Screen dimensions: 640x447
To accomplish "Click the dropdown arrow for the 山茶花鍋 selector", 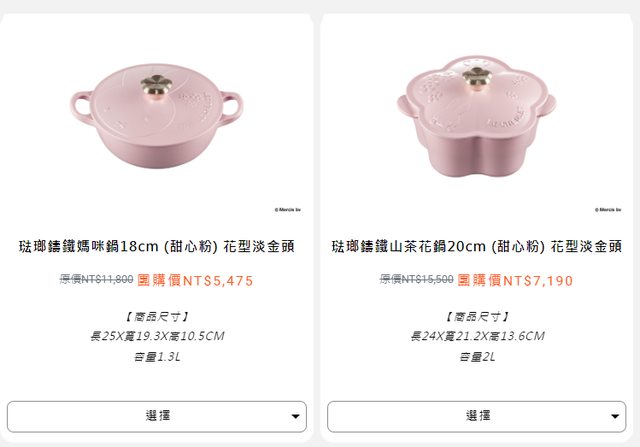I will coord(615,416).
